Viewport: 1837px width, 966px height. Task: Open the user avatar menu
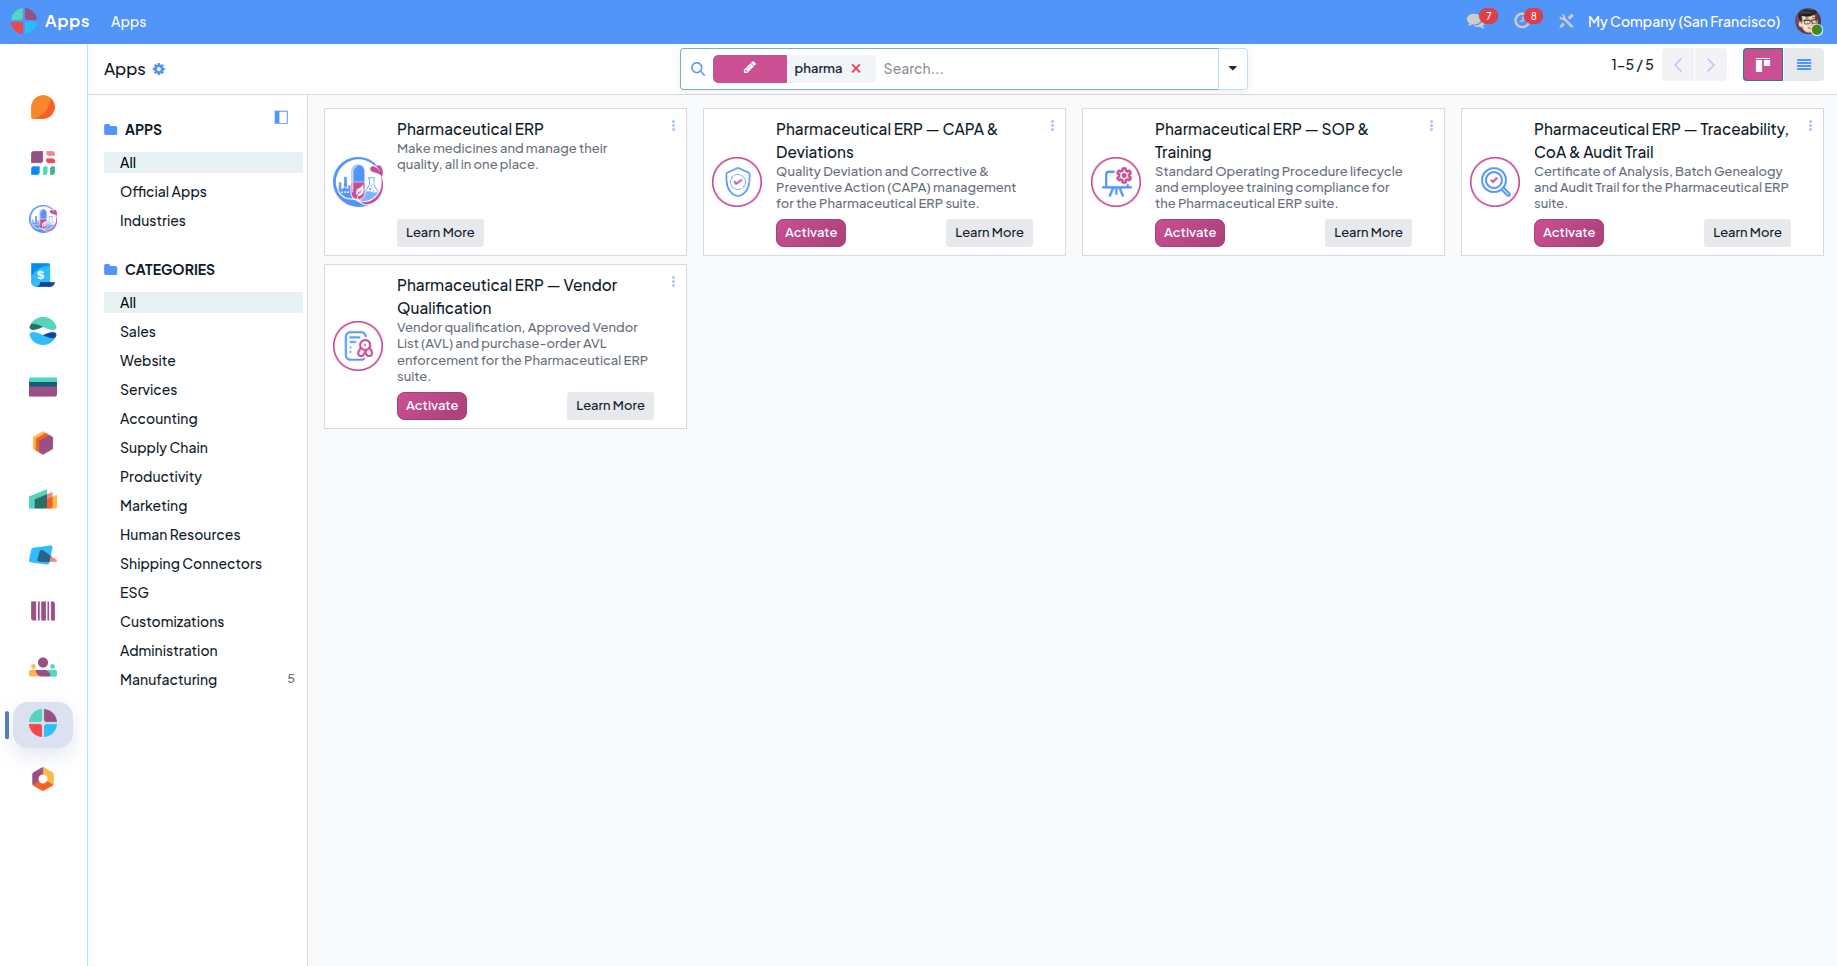pos(1808,21)
